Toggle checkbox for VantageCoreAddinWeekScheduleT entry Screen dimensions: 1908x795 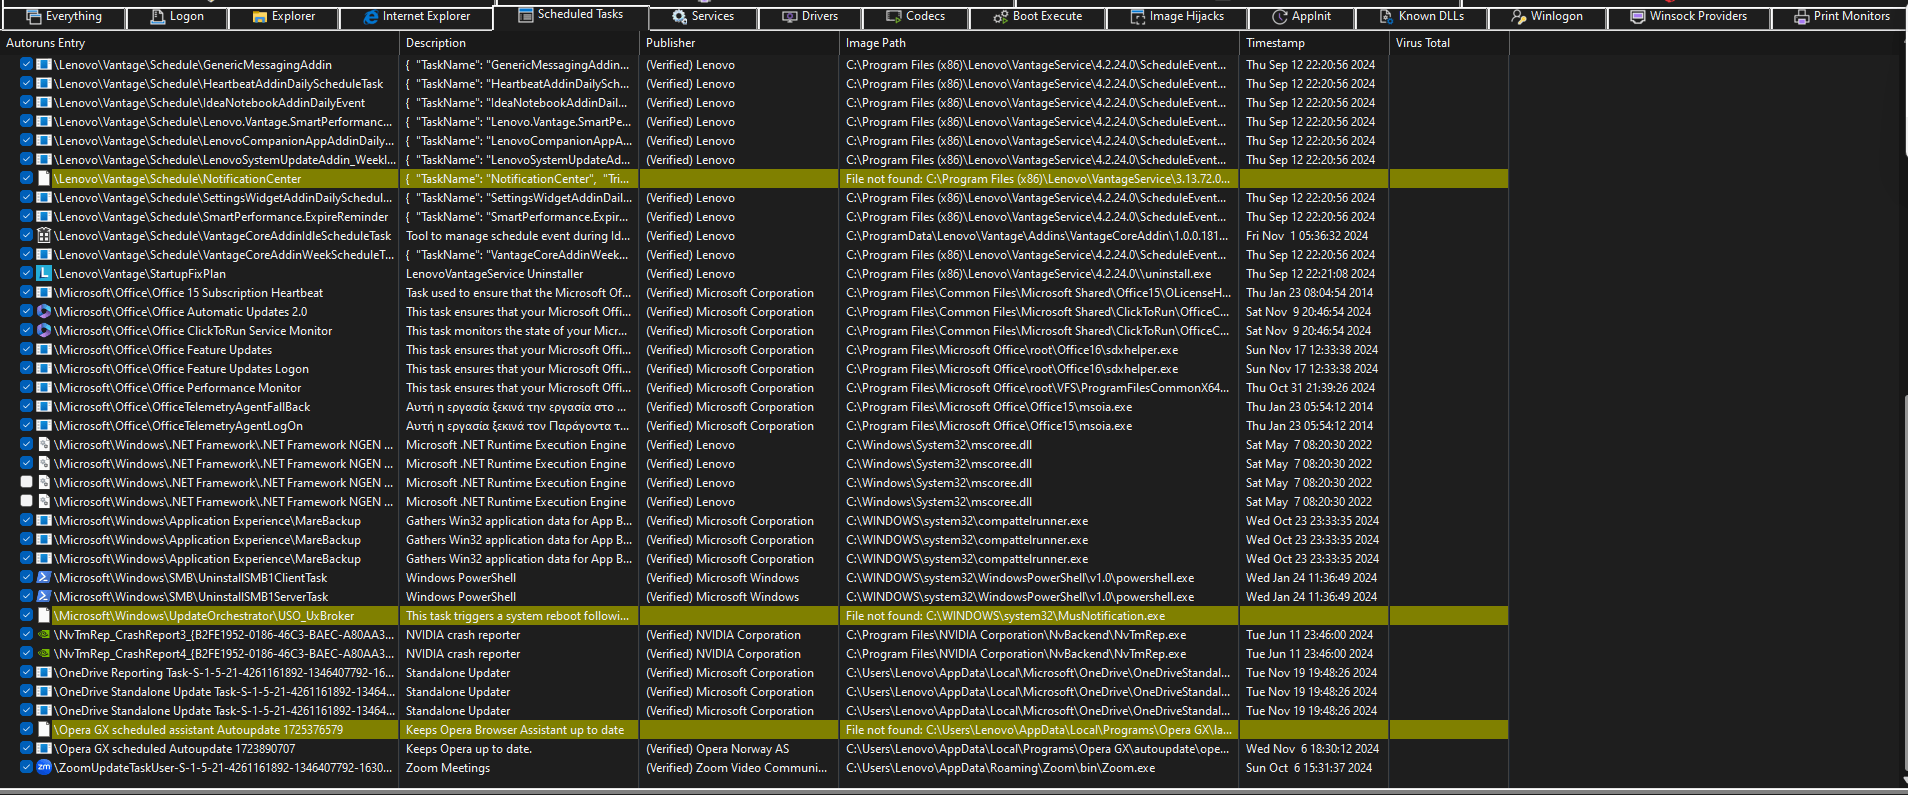pyautogui.click(x=27, y=255)
